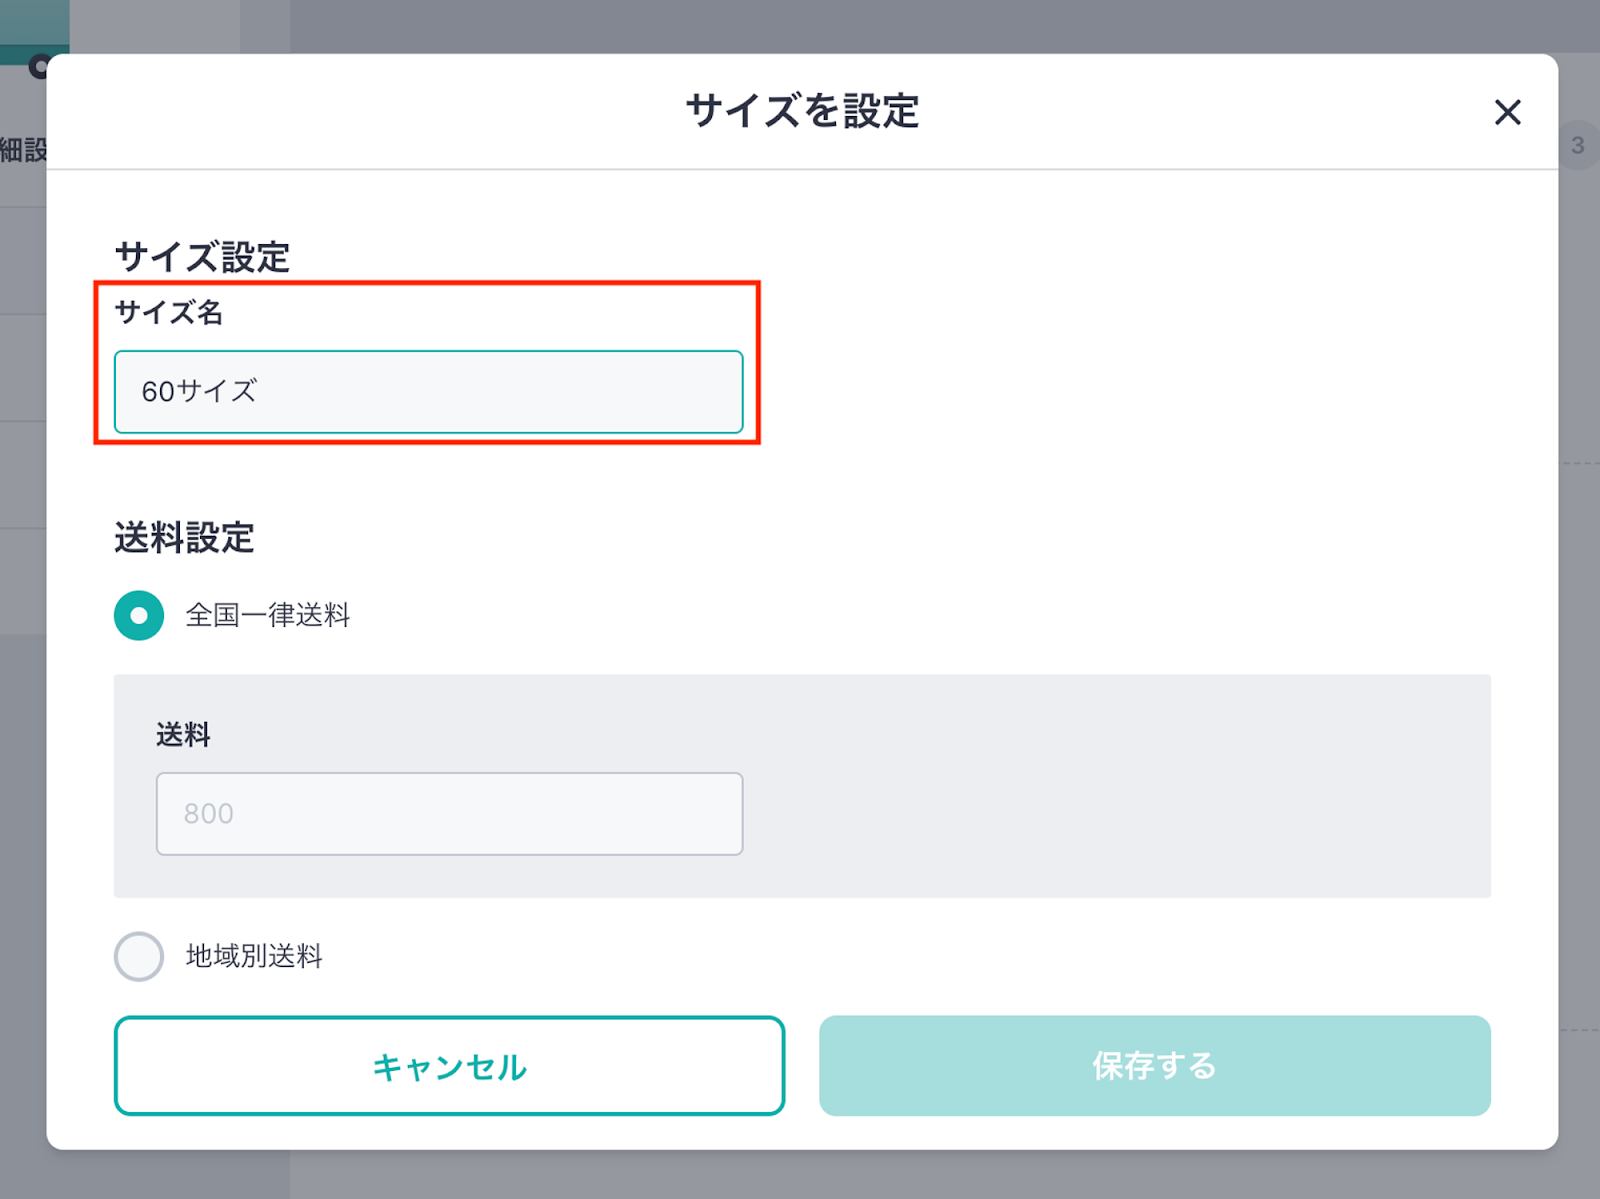Close the サイズを設定 dialog with X icon
Image resolution: width=1600 pixels, height=1199 pixels.
pos(1507,112)
